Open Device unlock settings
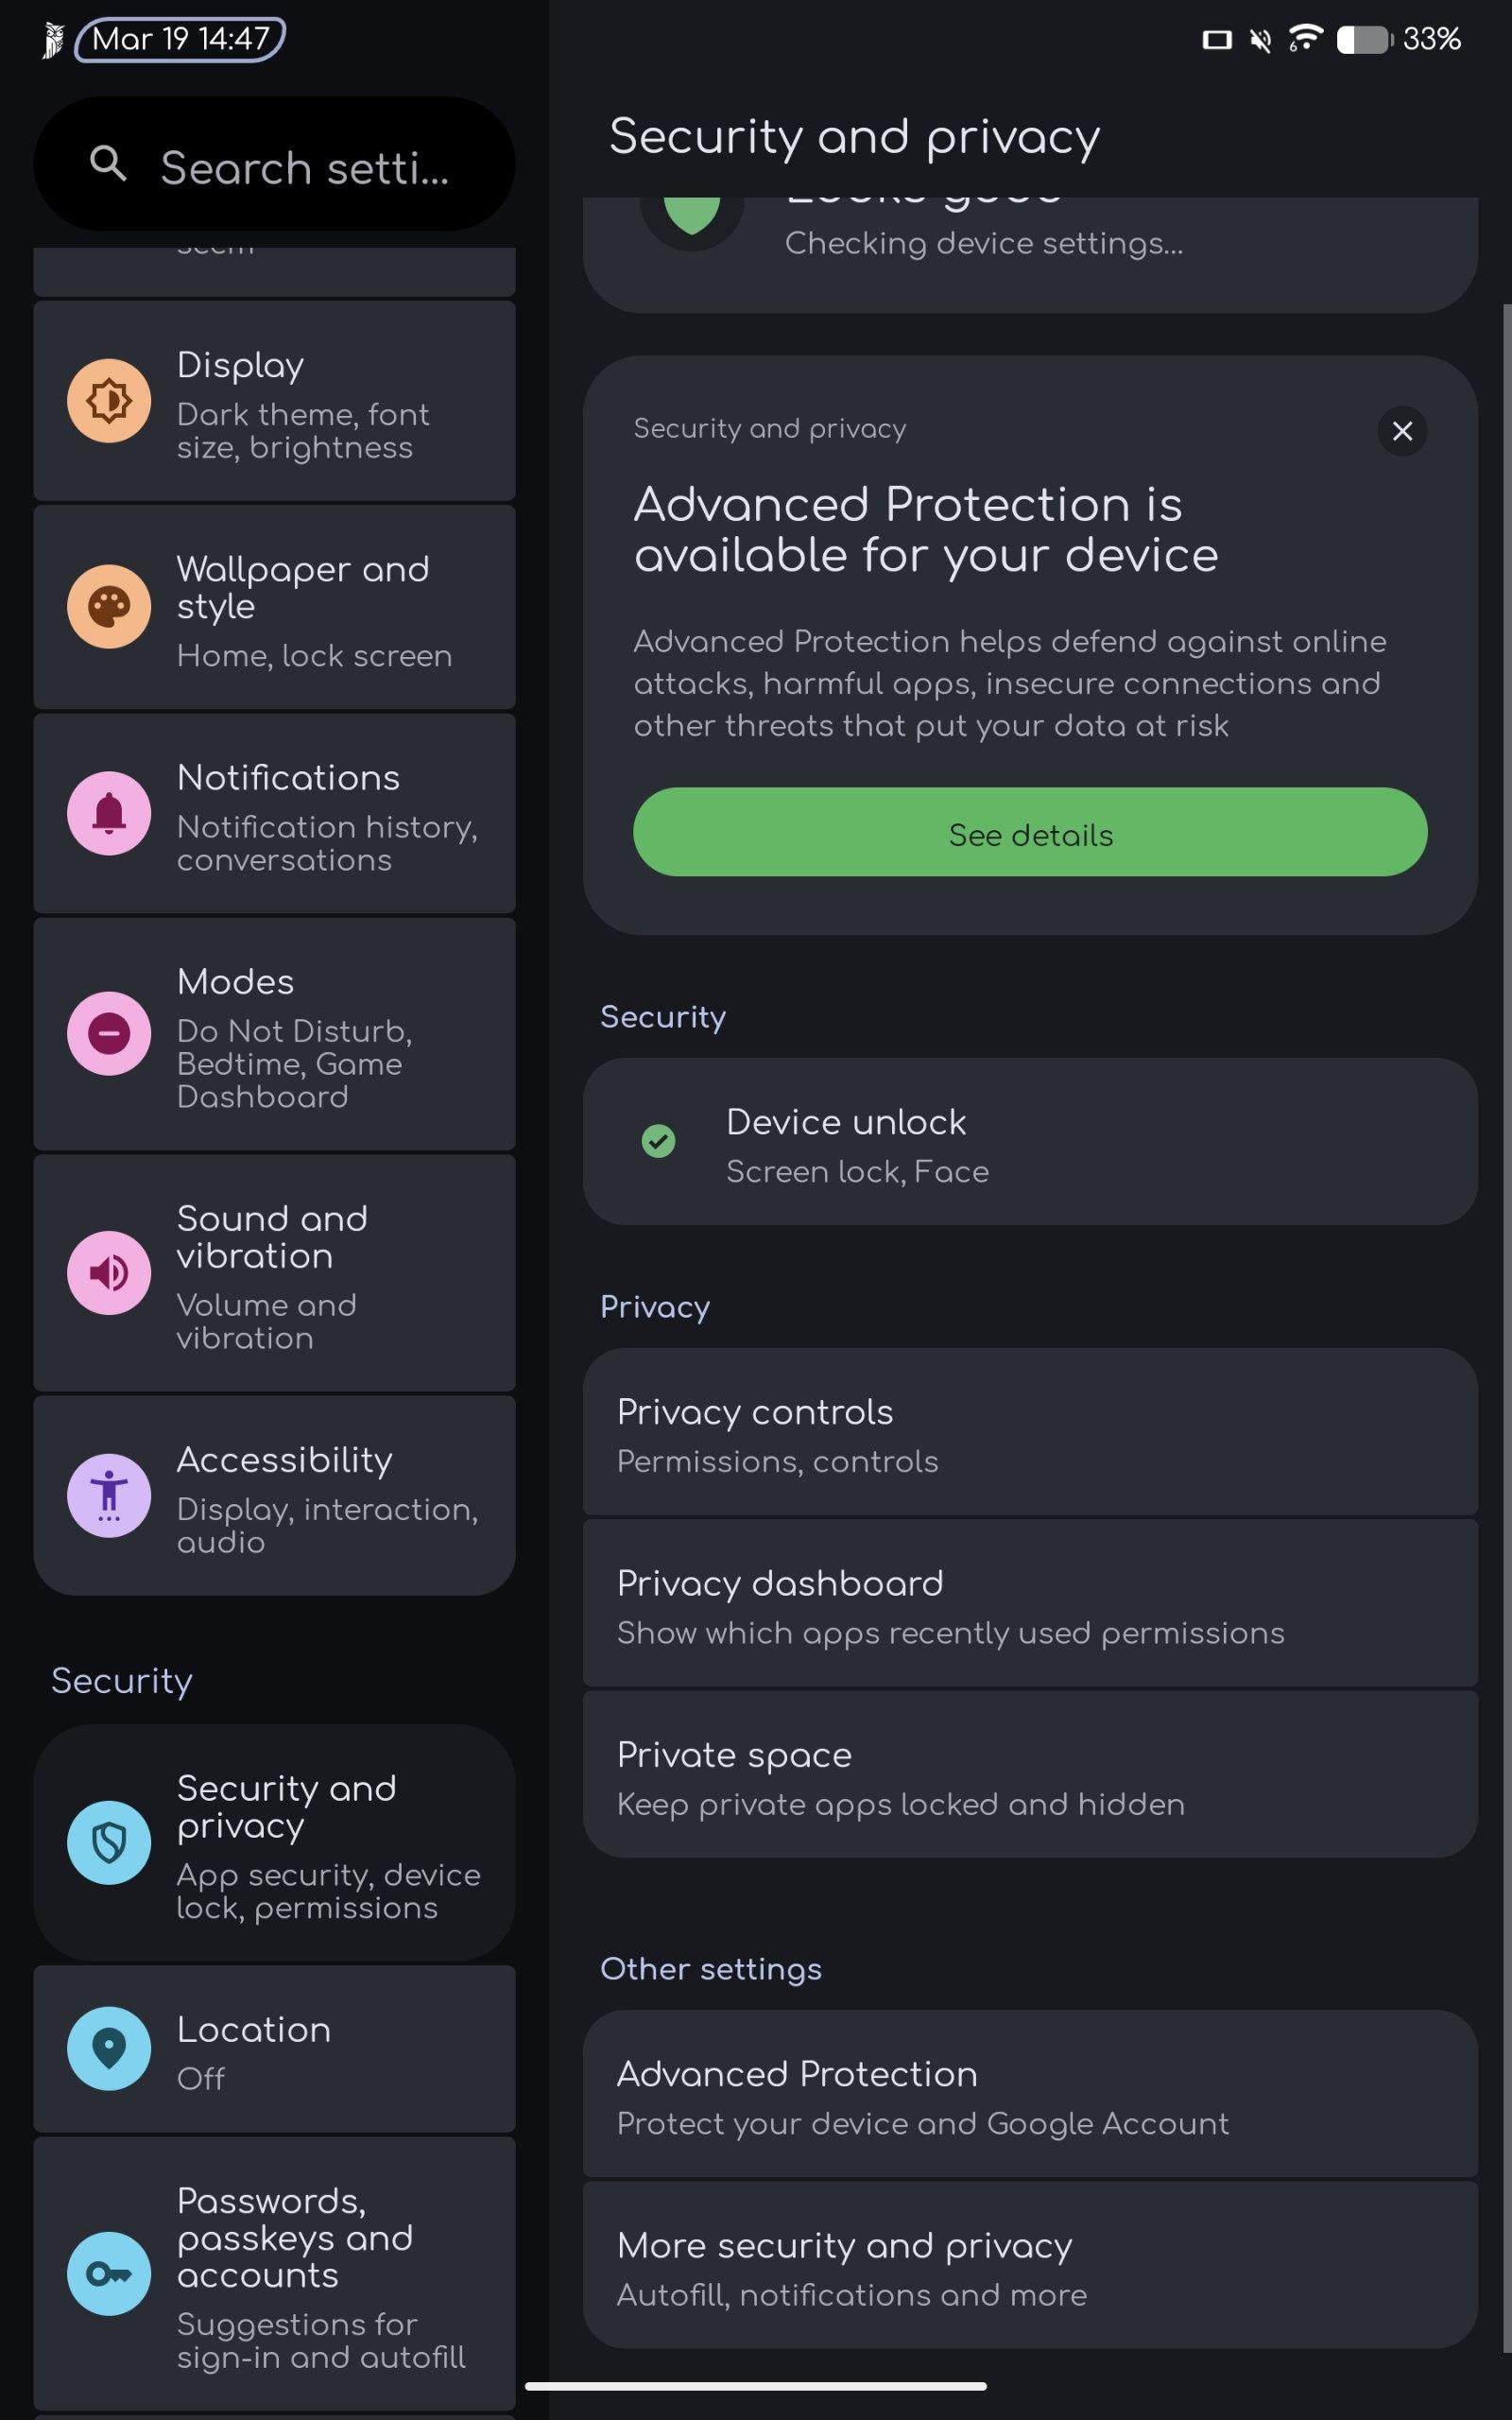 click(1030, 1142)
